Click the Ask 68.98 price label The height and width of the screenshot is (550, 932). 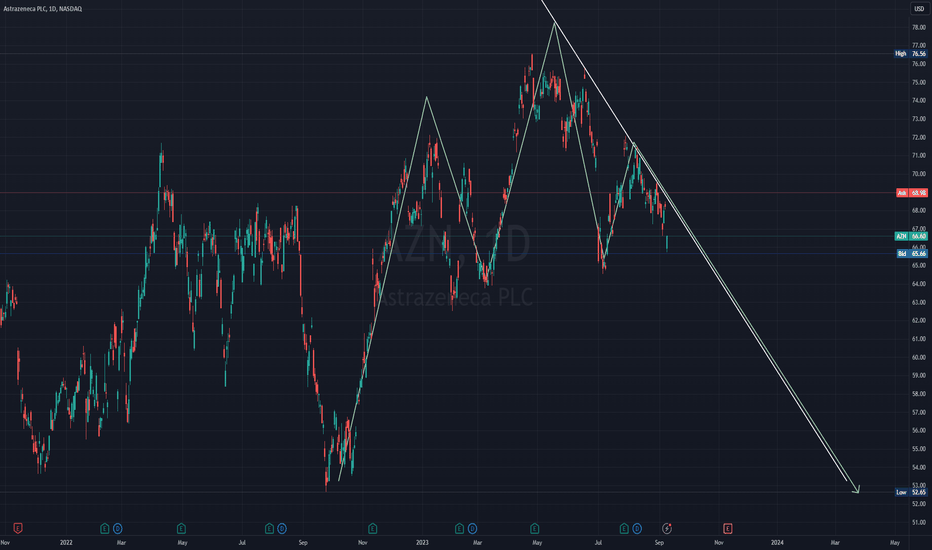(x=911, y=193)
